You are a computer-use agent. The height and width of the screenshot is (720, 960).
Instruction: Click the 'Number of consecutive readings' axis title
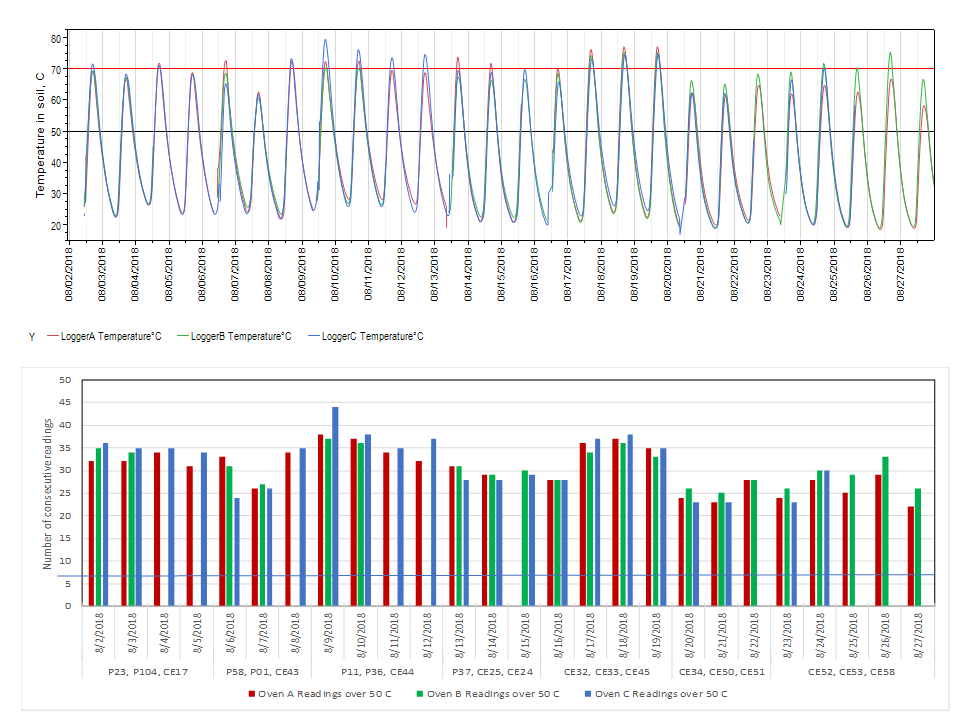coord(47,493)
